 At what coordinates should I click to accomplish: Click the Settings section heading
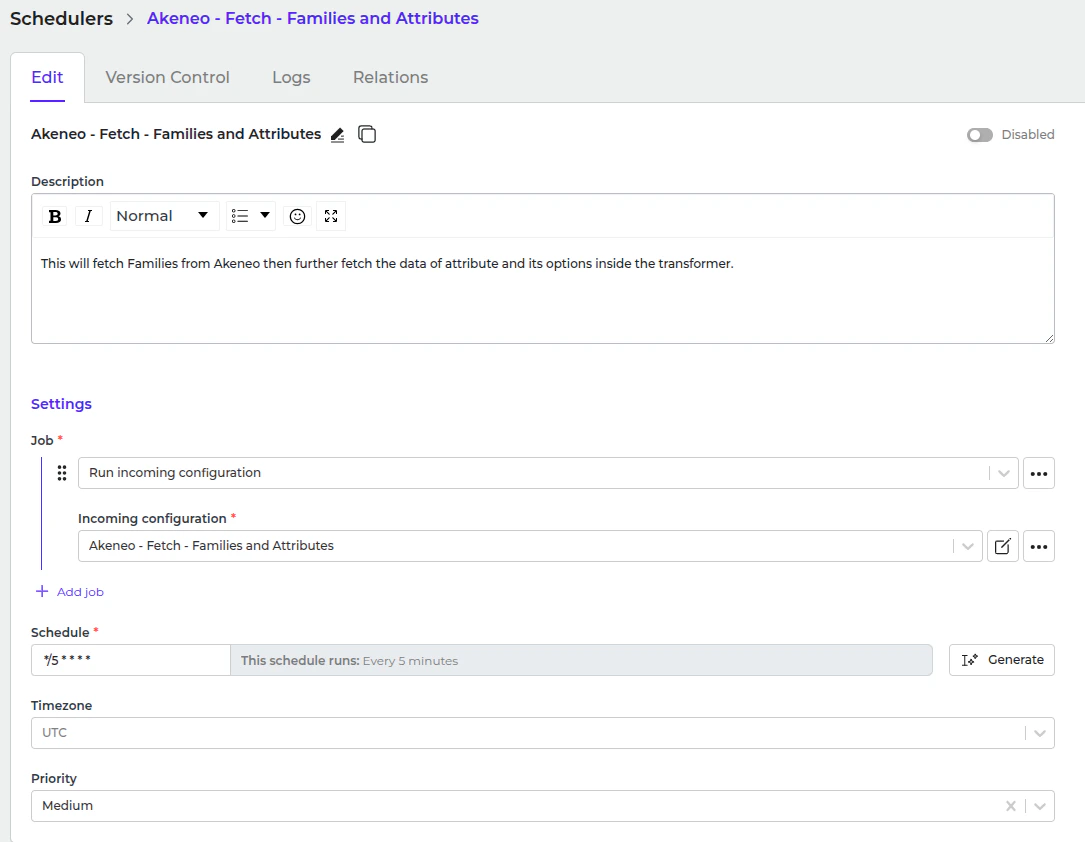[x=62, y=404]
